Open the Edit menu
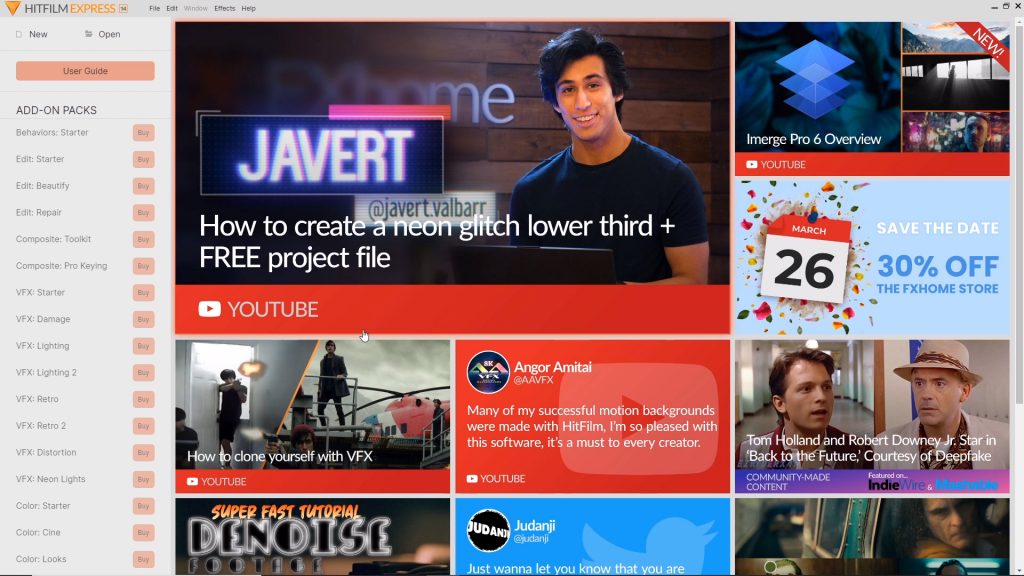 [x=172, y=8]
